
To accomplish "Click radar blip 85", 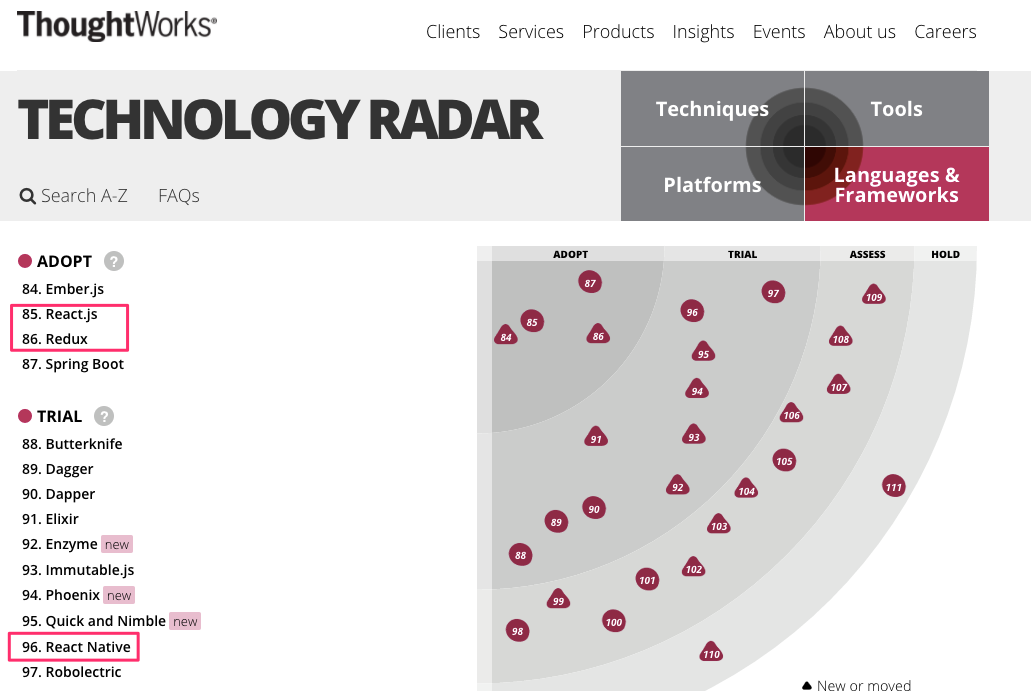I will click(x=532, y=322).
